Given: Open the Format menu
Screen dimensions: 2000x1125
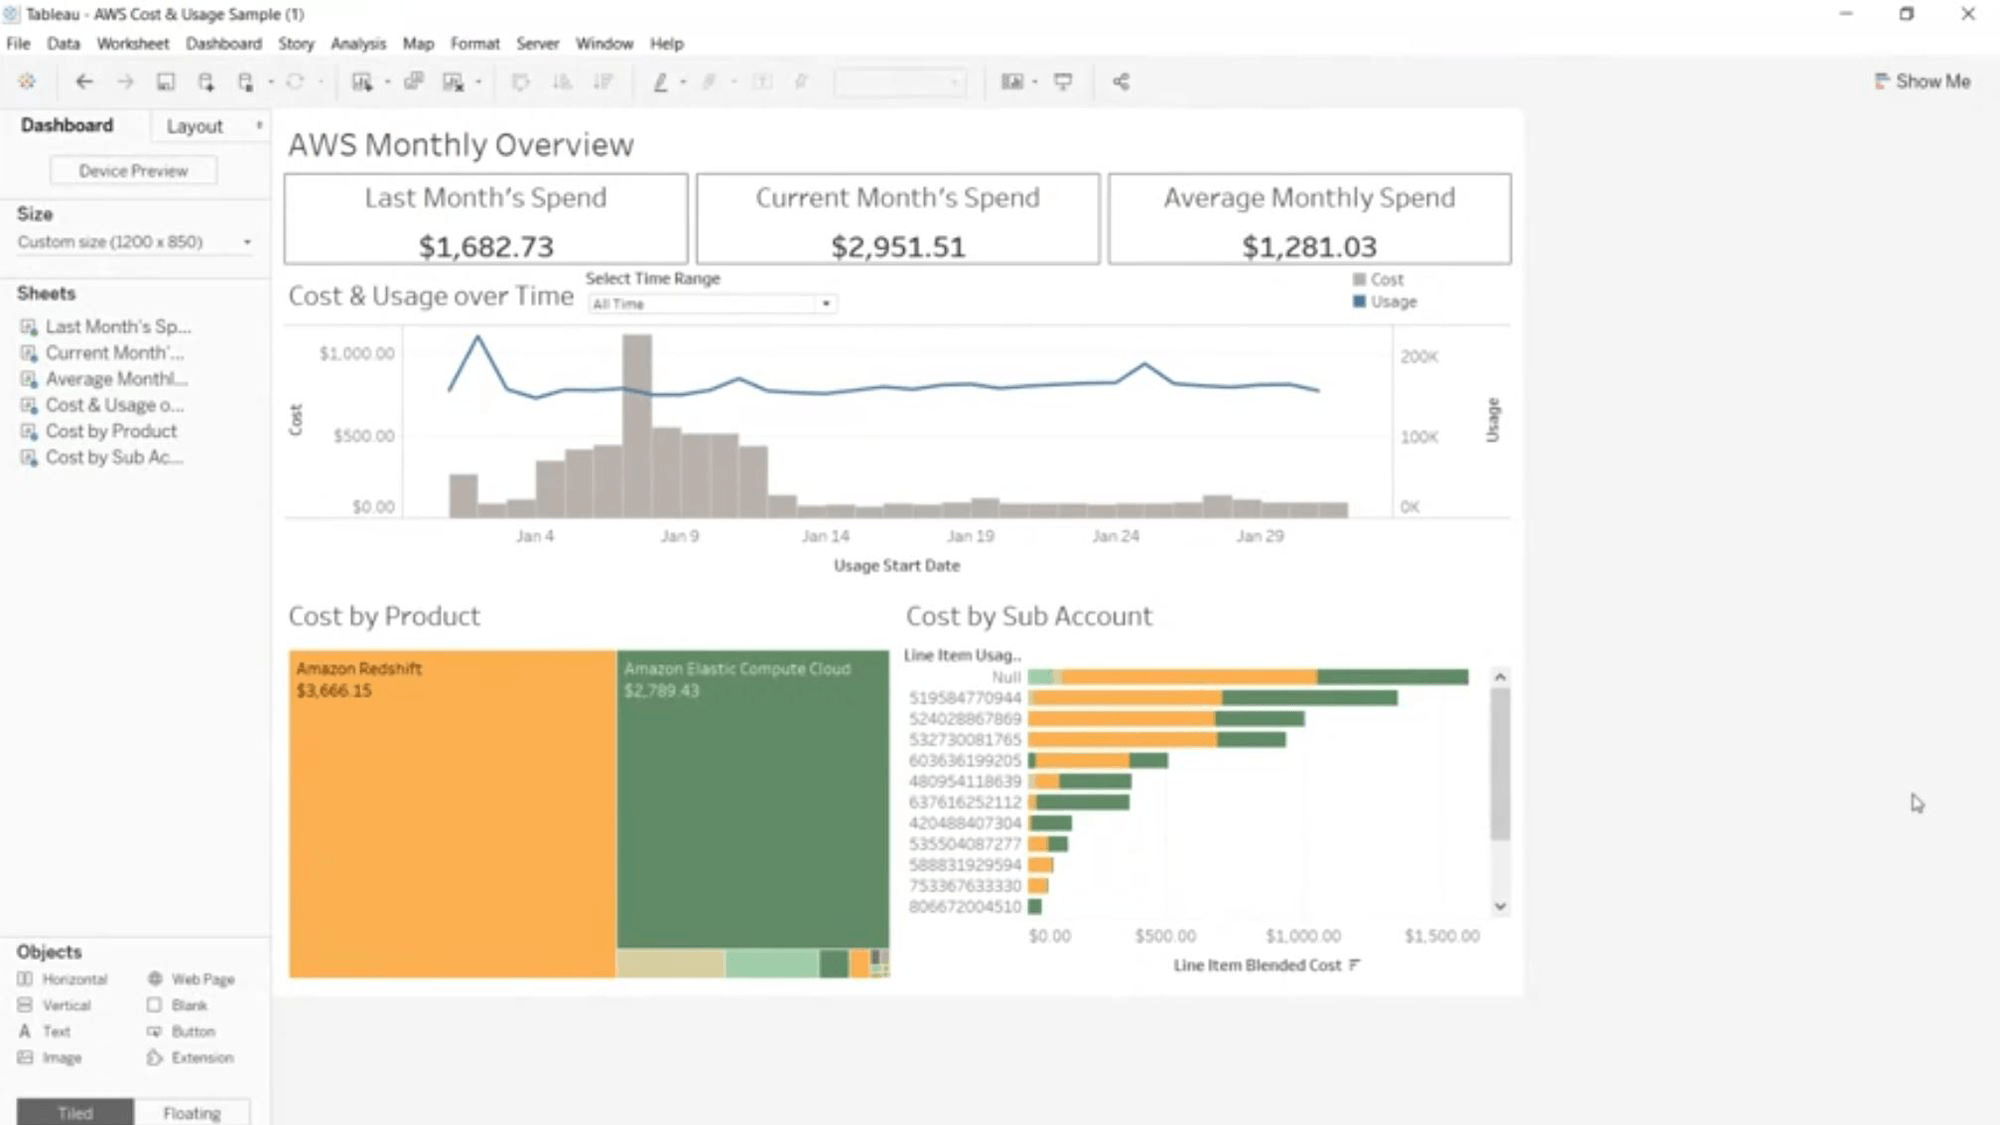Looking at the screenshot, I should [475, 44].
